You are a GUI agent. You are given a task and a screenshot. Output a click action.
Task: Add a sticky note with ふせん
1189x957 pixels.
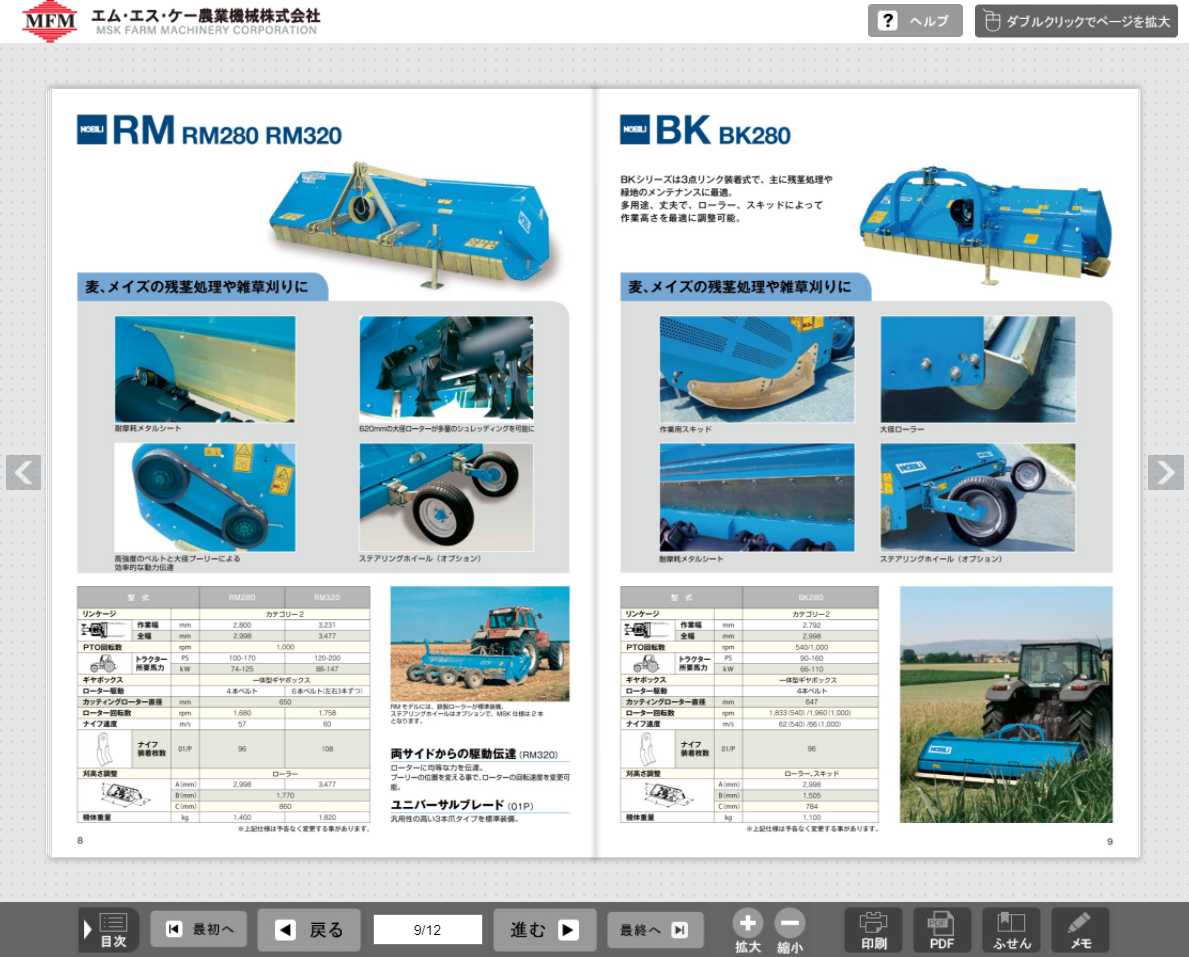point(1012,930)
